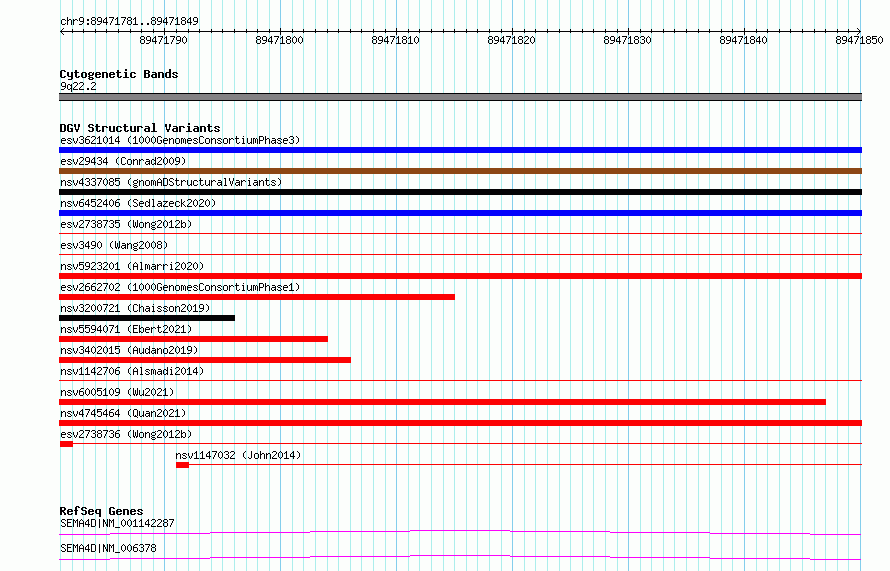The width and height of the screenshot is (890, 571).
Task: Click the black nsv3200721 variant bar
Action: (147, 318)
